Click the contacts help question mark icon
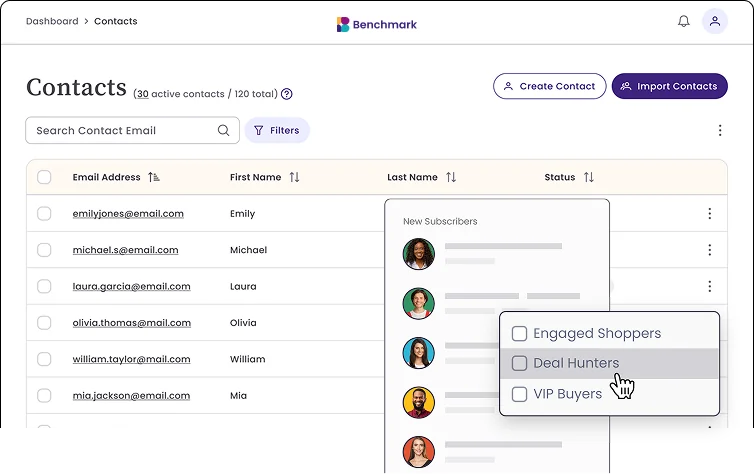 [x=287, y=94]
